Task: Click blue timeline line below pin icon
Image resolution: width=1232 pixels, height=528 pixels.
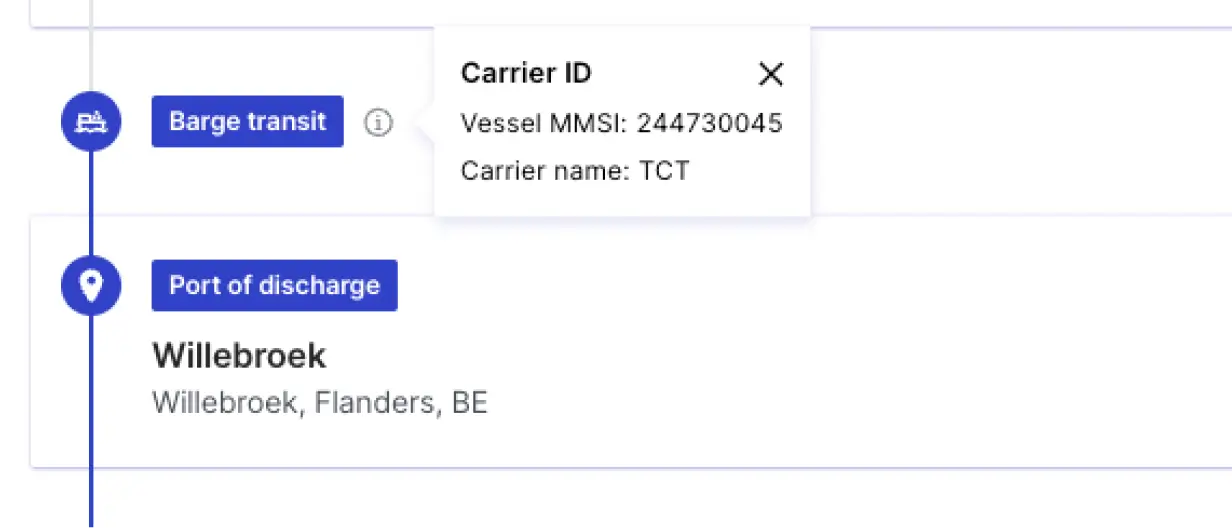Action: 91,422
